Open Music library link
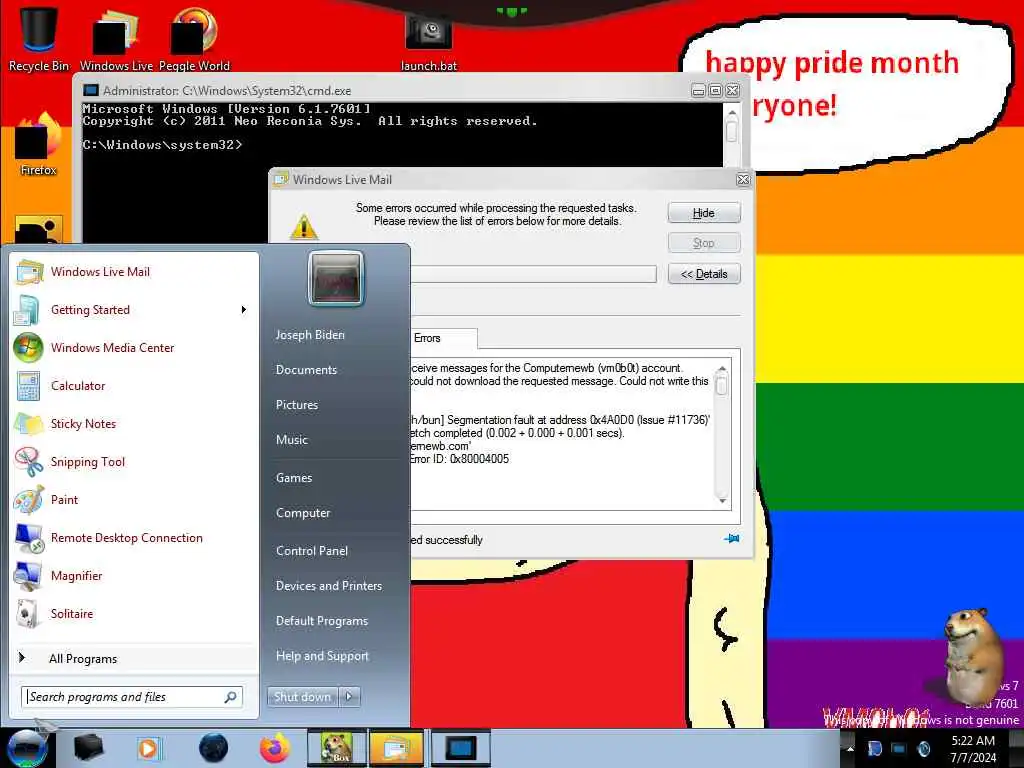The width and height of the screenshot is (1024, 768). pos(292,440)
